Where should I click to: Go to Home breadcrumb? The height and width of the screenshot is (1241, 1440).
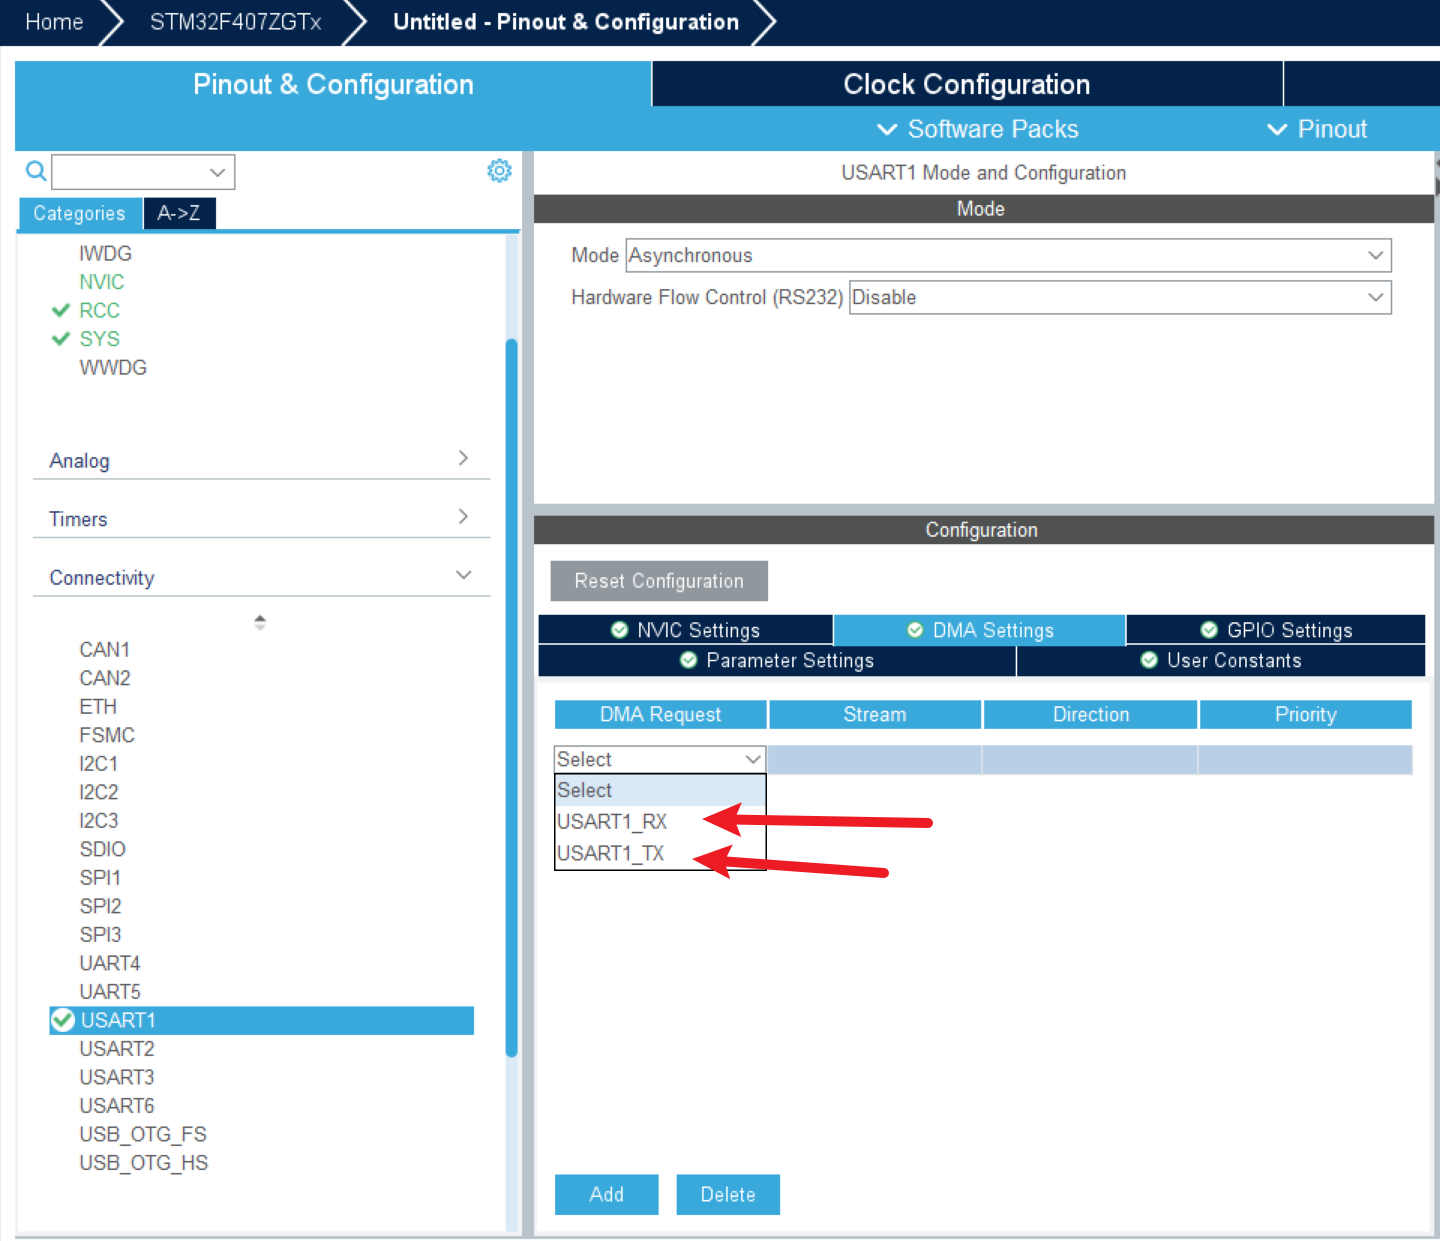[54, 22]
